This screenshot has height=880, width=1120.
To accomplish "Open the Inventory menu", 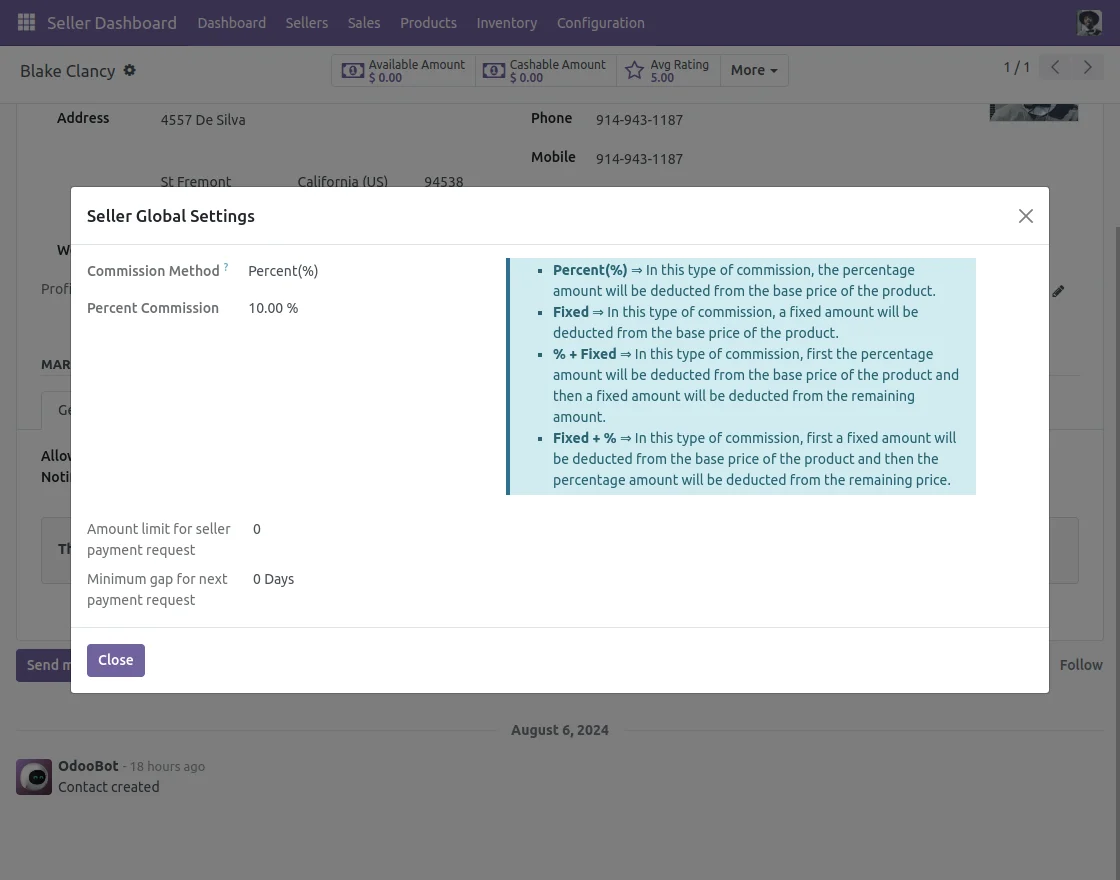I will tap(506, 22).
